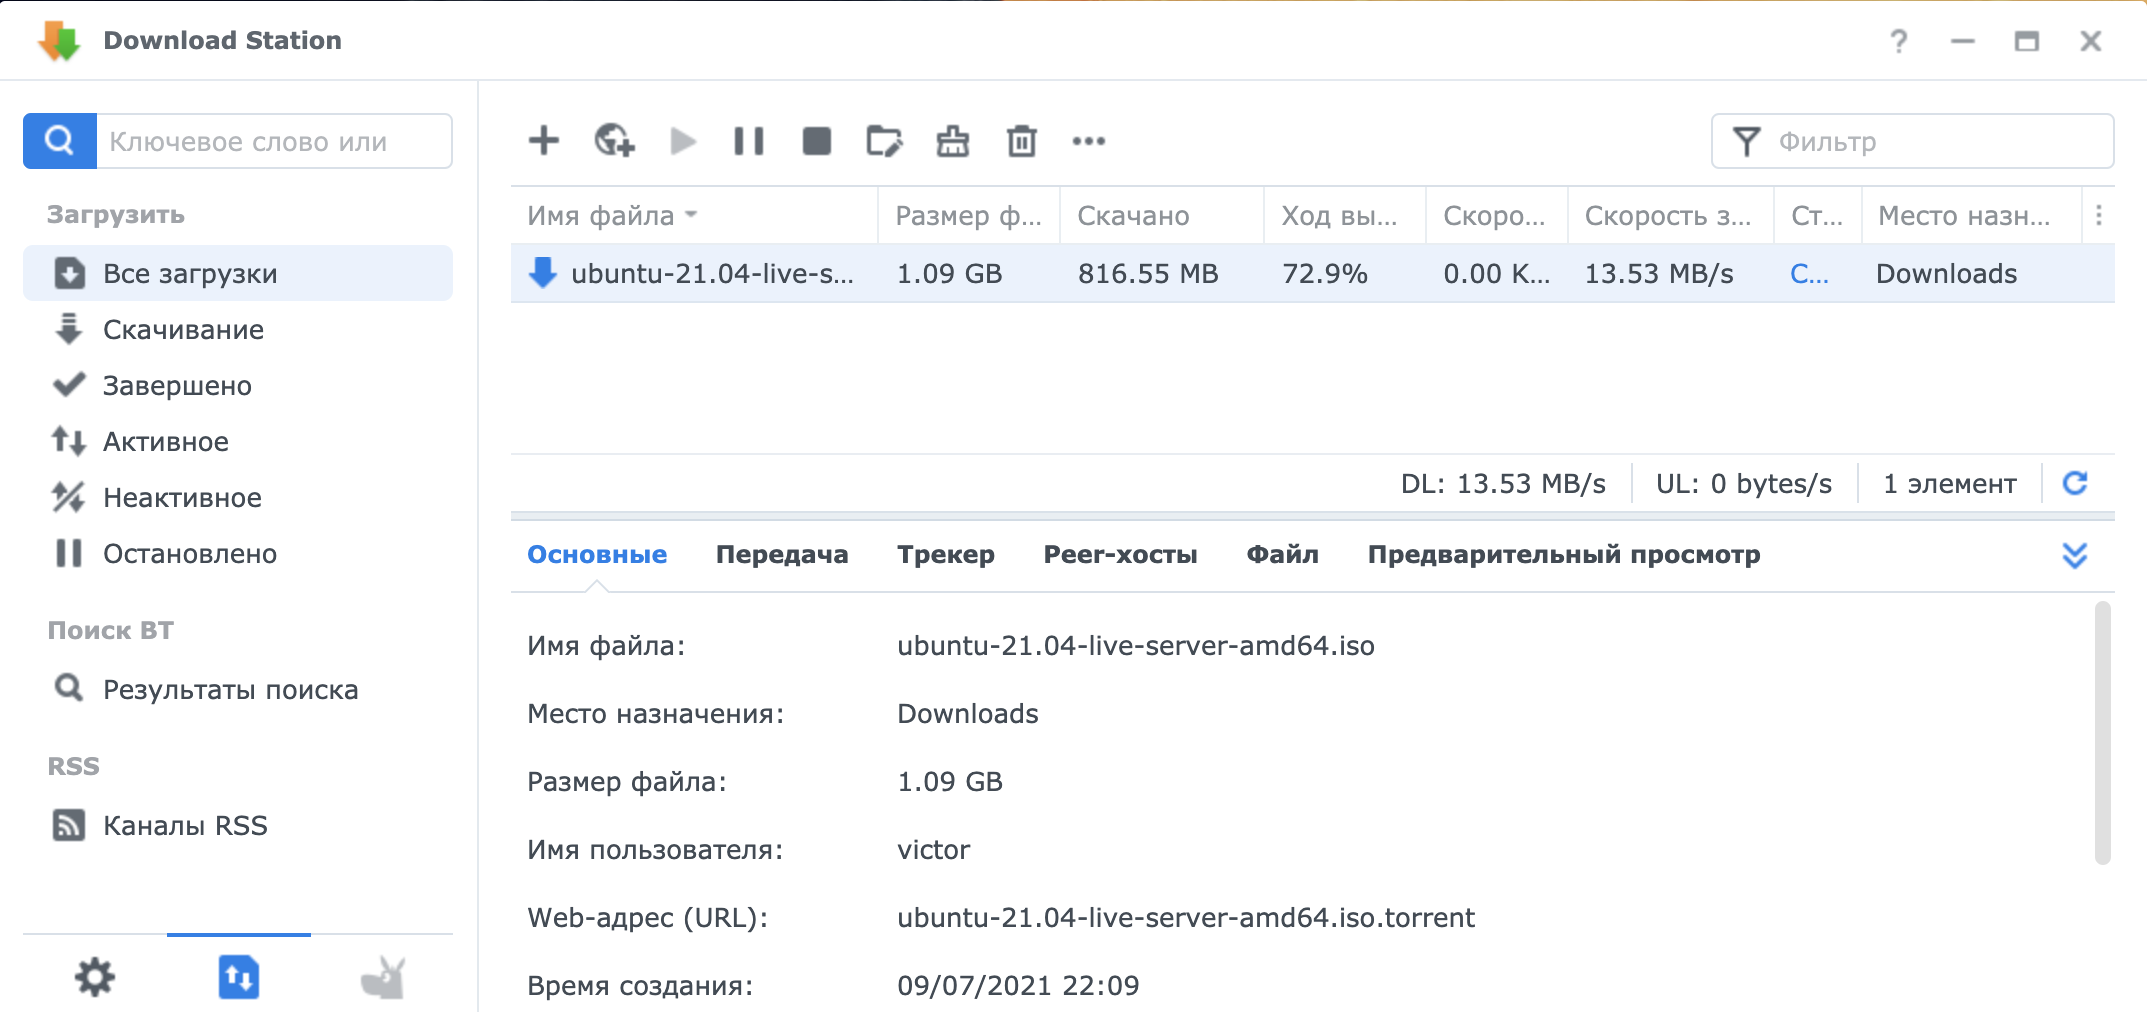Select Завершено in the sidebar
Viewport: 2147px width, 1012px height.
click(177, 386)
